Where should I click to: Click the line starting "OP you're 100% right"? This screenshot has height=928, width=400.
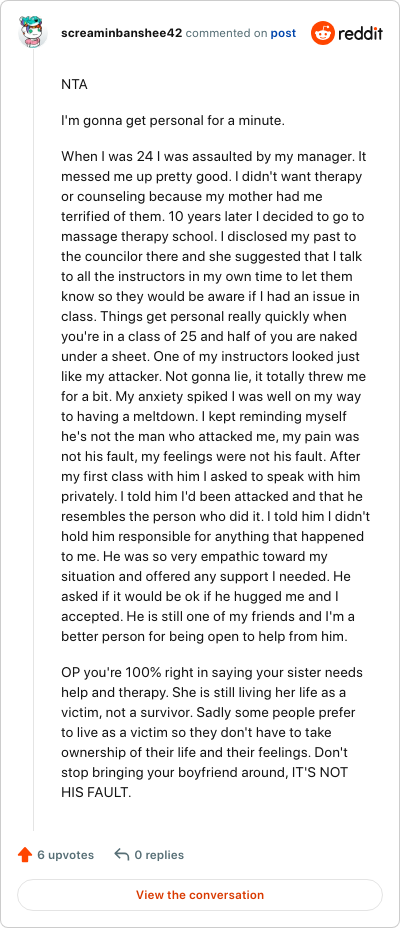click(212, 673)
